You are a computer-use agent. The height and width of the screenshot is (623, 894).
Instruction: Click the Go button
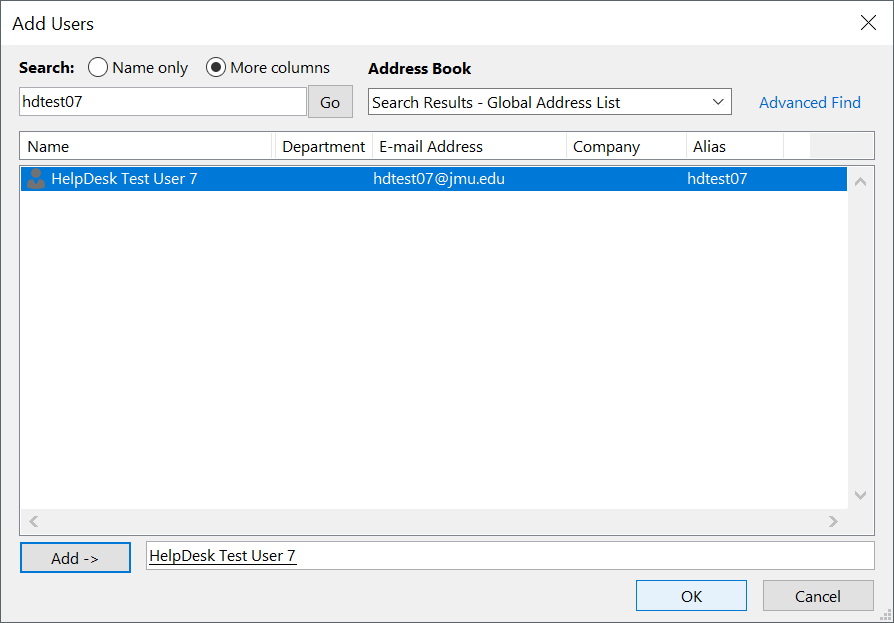[330, 102]
